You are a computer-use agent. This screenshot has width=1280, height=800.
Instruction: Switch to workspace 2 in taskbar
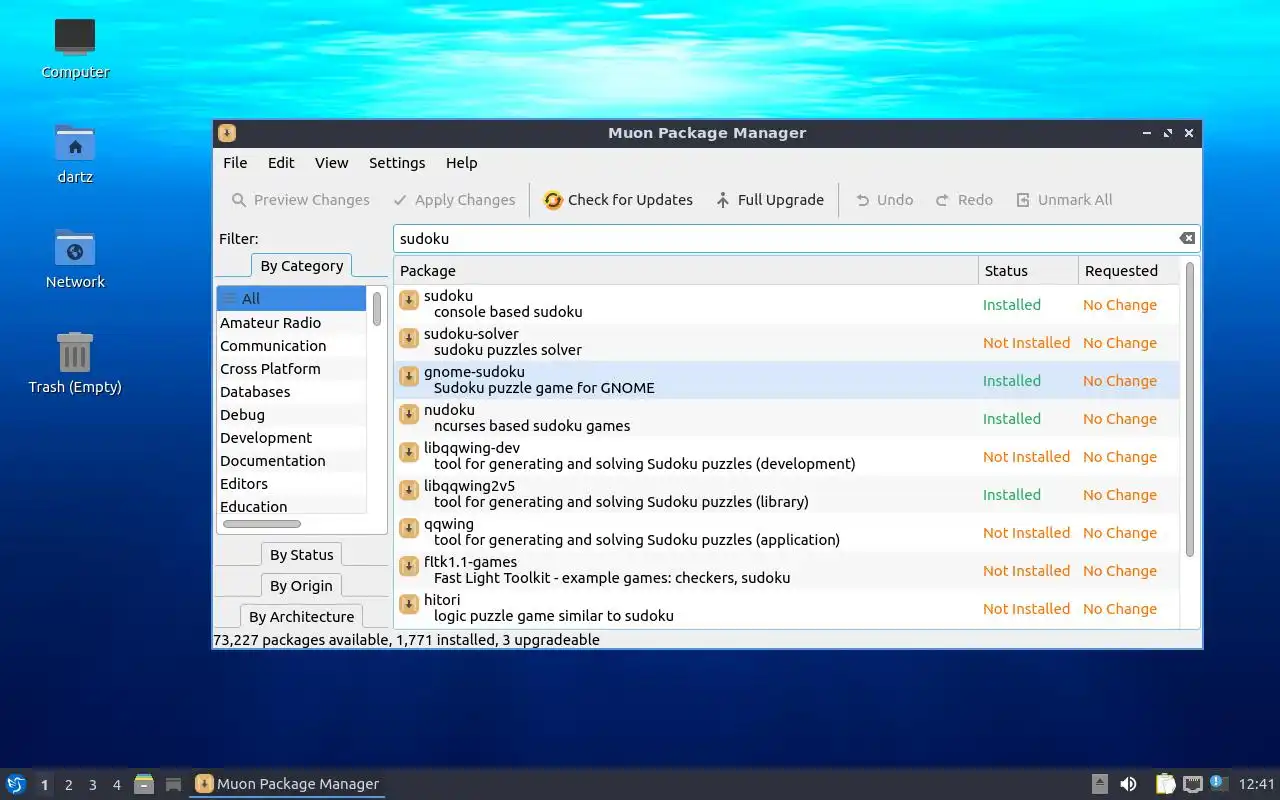click(68, 785)
